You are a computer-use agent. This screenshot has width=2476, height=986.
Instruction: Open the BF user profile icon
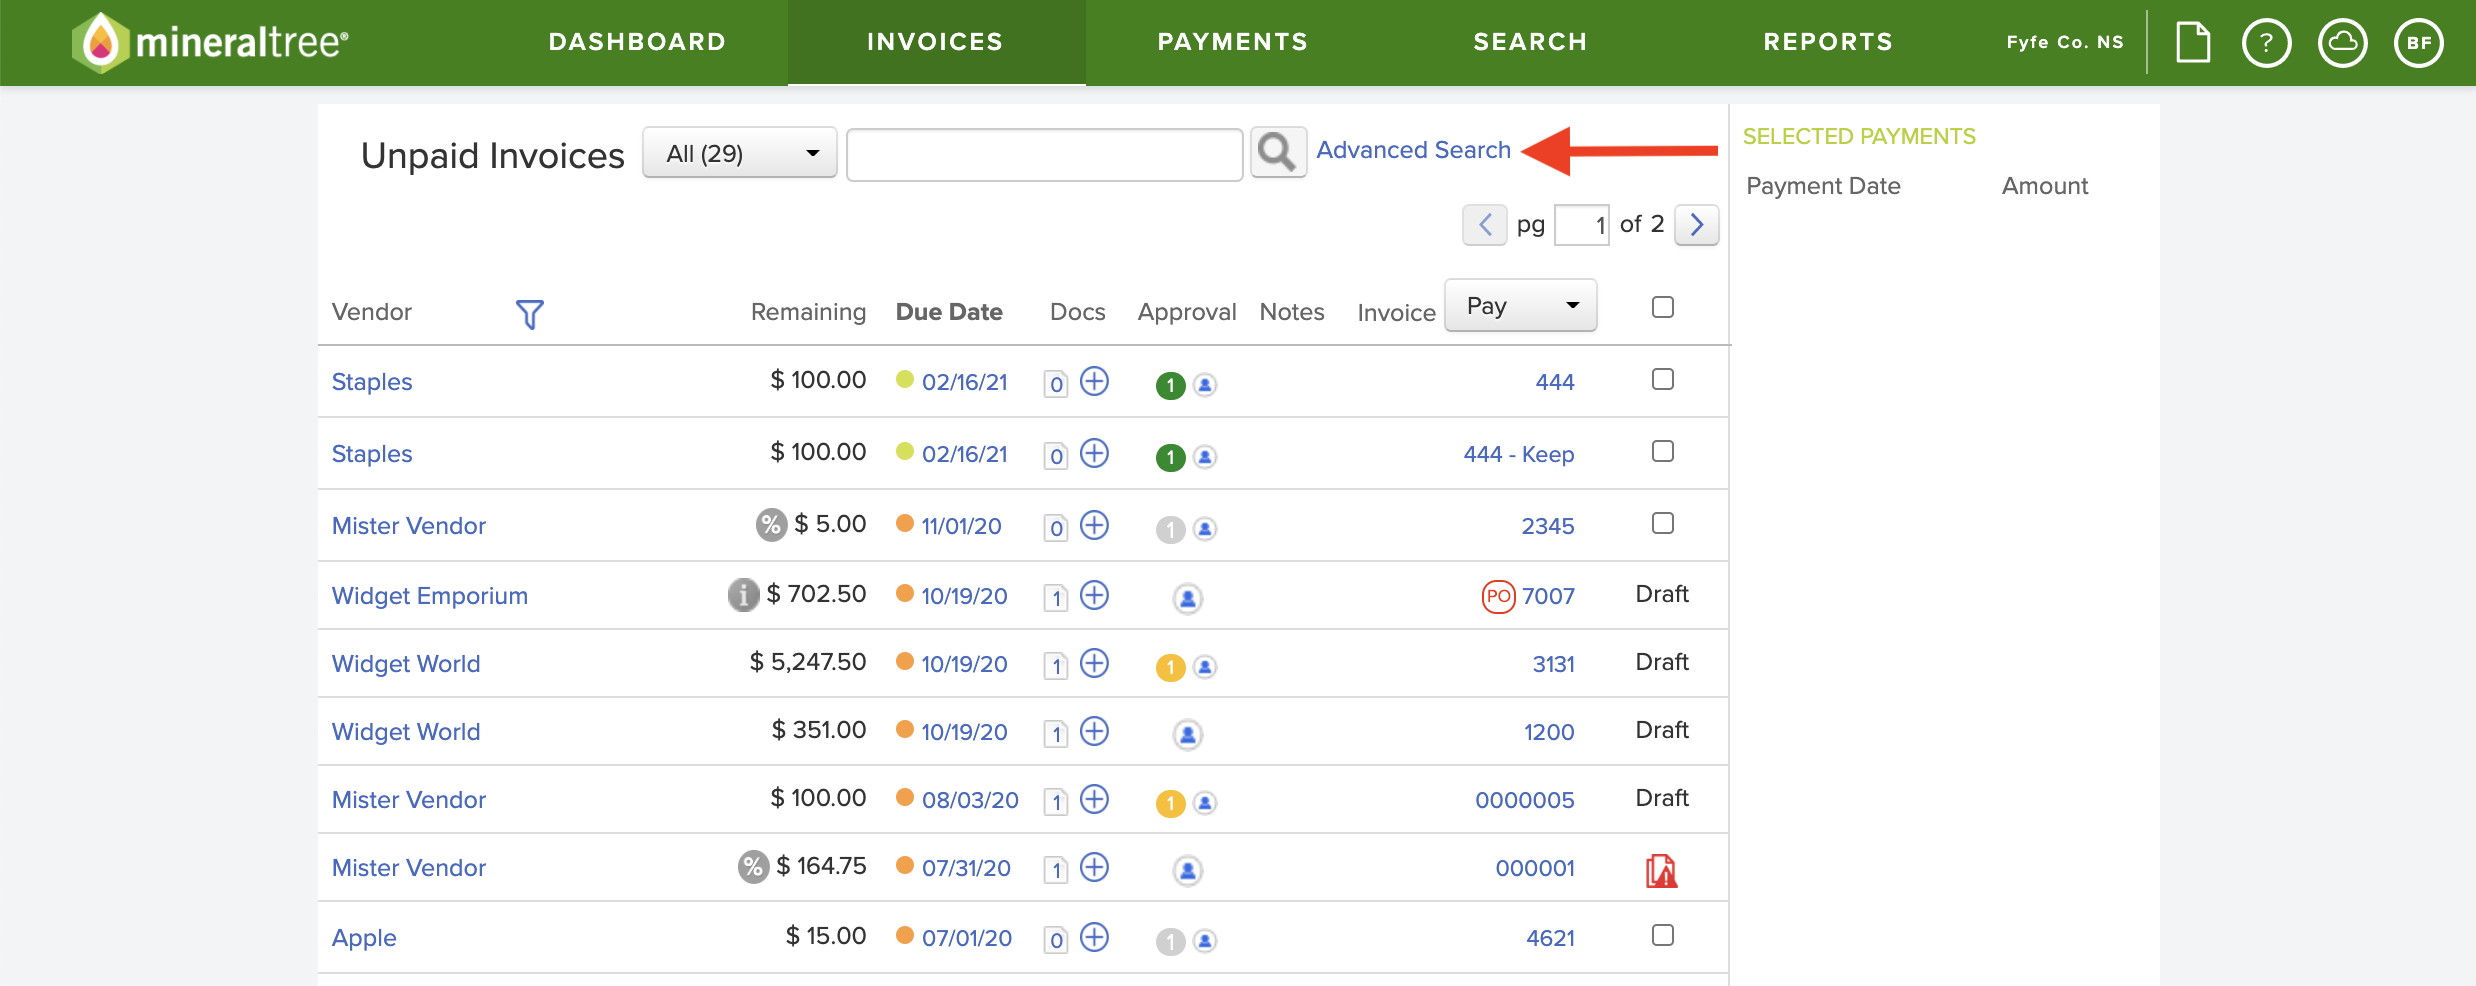(2418, 43)
